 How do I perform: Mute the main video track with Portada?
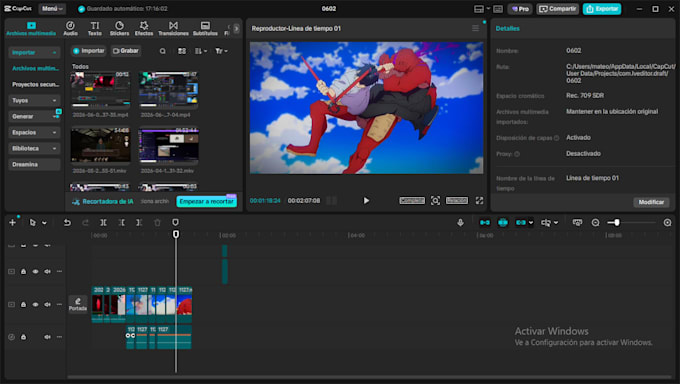coord(47,305)
